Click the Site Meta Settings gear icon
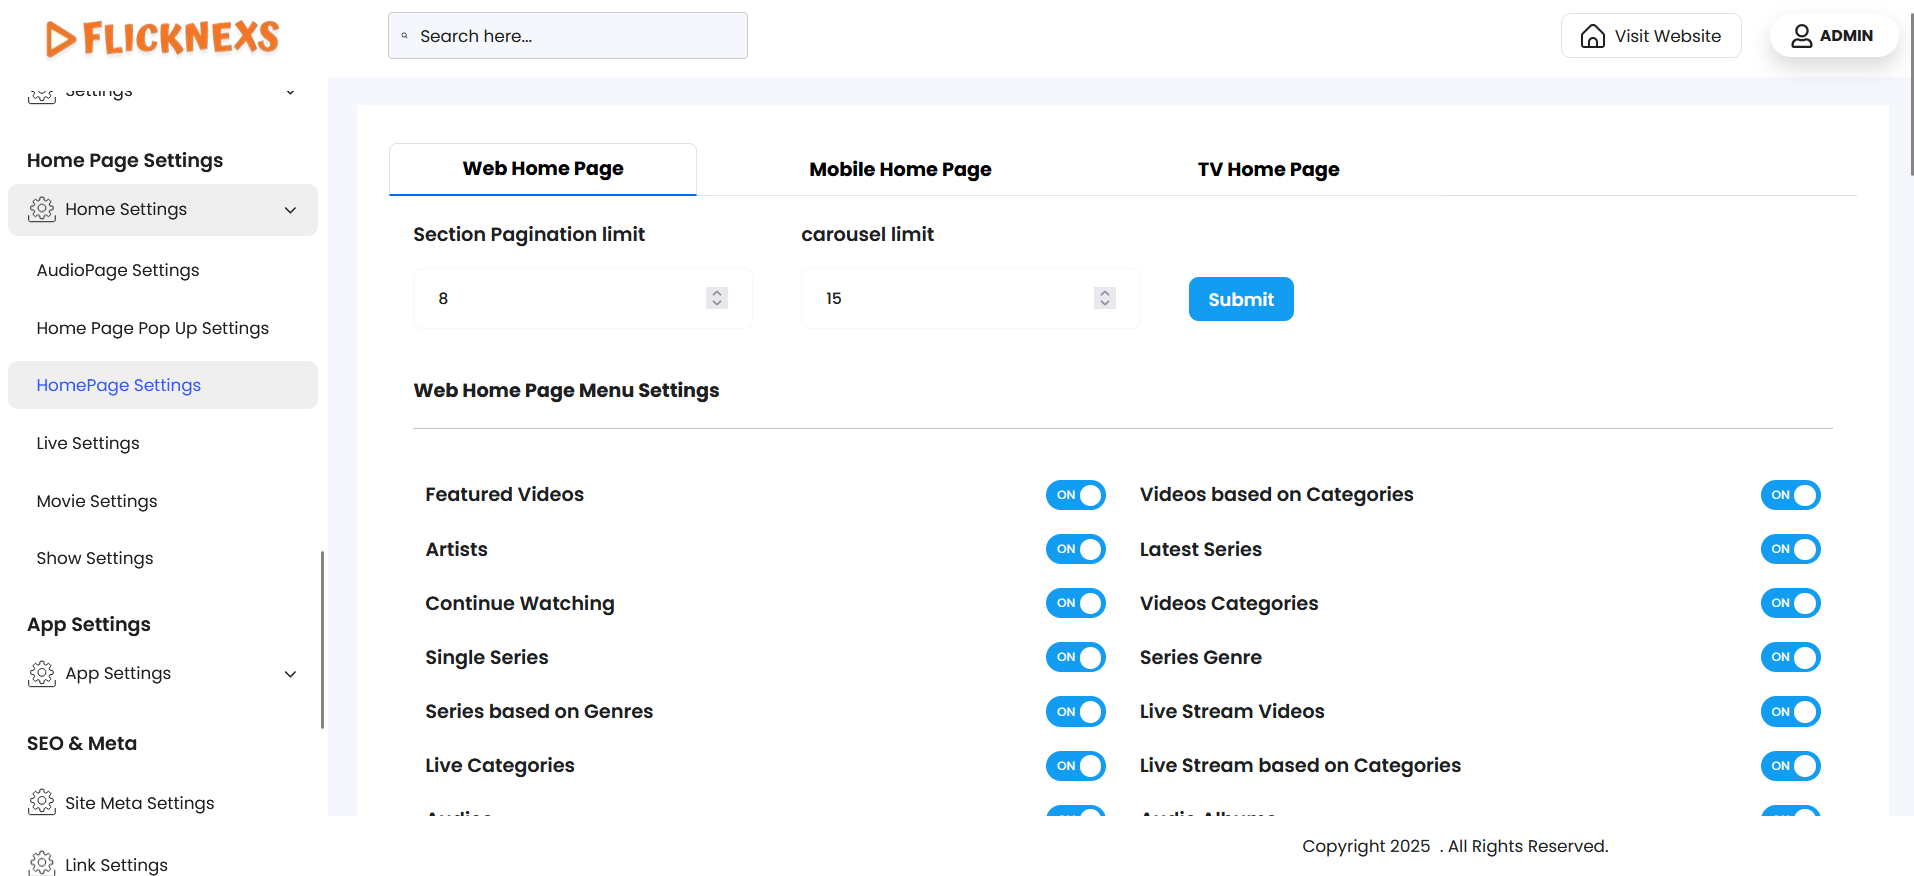Image resolution: width=1914 pixels, height=876 pixels. pyautogui.click(x=42, y=803)
